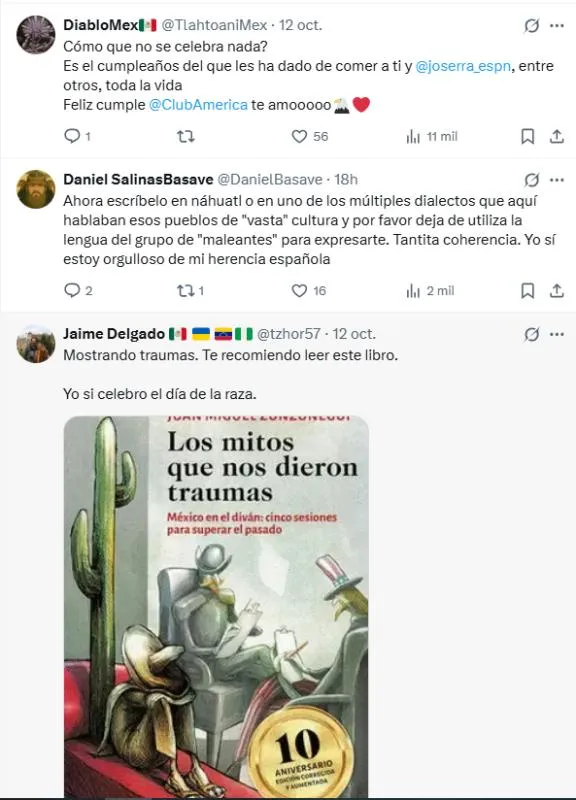The height and width of the screenshot is (800, 576).
Task: Expand more options on Daniel SalinasBasave's tweet
Action: click(557, 180)
